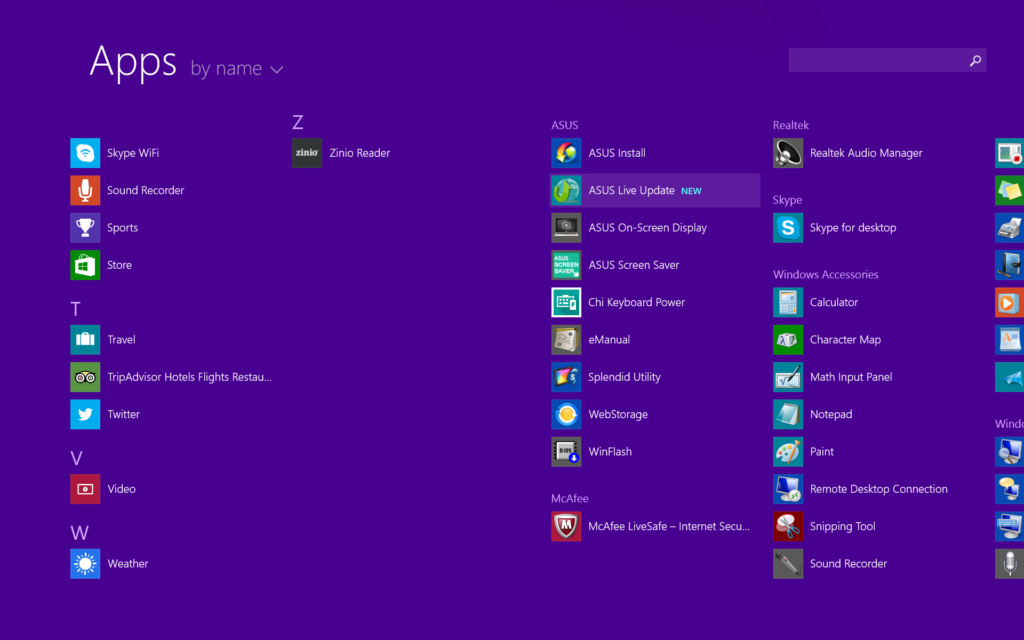Click the 'Realtek Audio Manager' text
The width and height of the screenshot is (1024, 640).
866,153
